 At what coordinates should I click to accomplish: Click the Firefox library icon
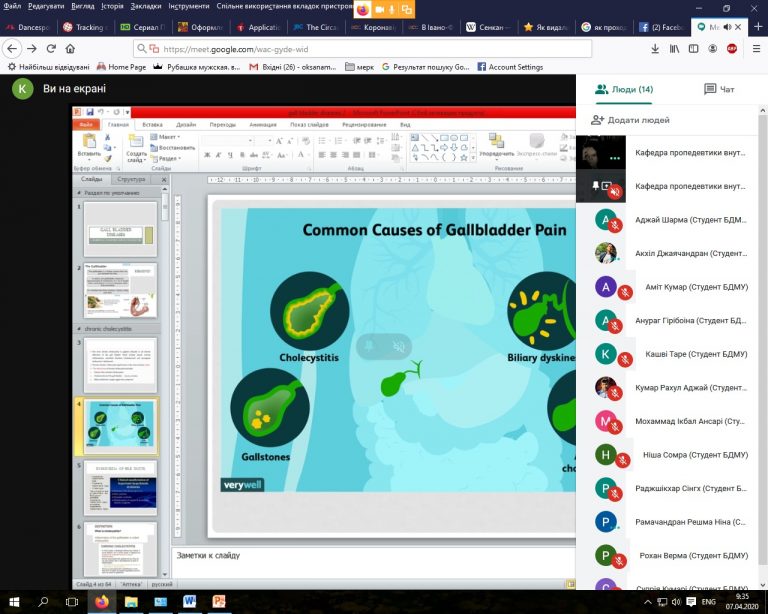click(676, 48)
